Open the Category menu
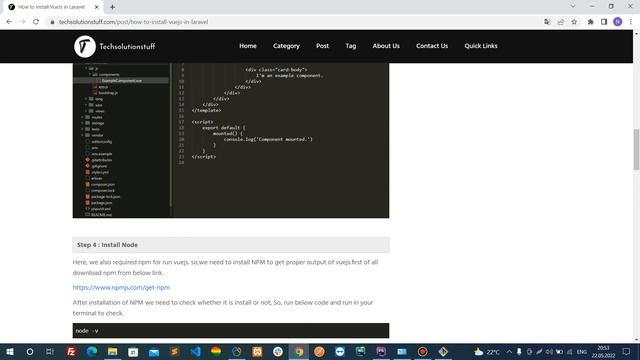 [x=286, y=46]
